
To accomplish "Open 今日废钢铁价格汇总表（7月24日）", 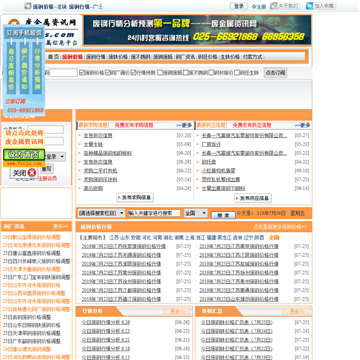I will [x=236, y=331].
